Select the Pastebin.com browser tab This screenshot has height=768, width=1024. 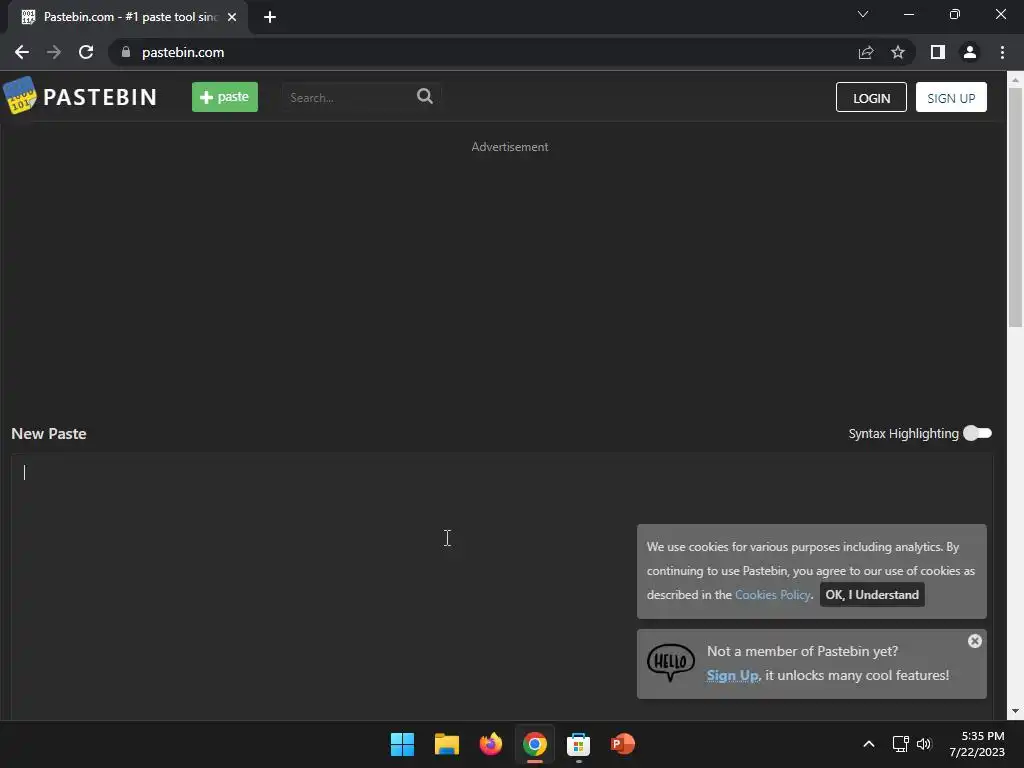pyautogui.click(x=128, y=17)
